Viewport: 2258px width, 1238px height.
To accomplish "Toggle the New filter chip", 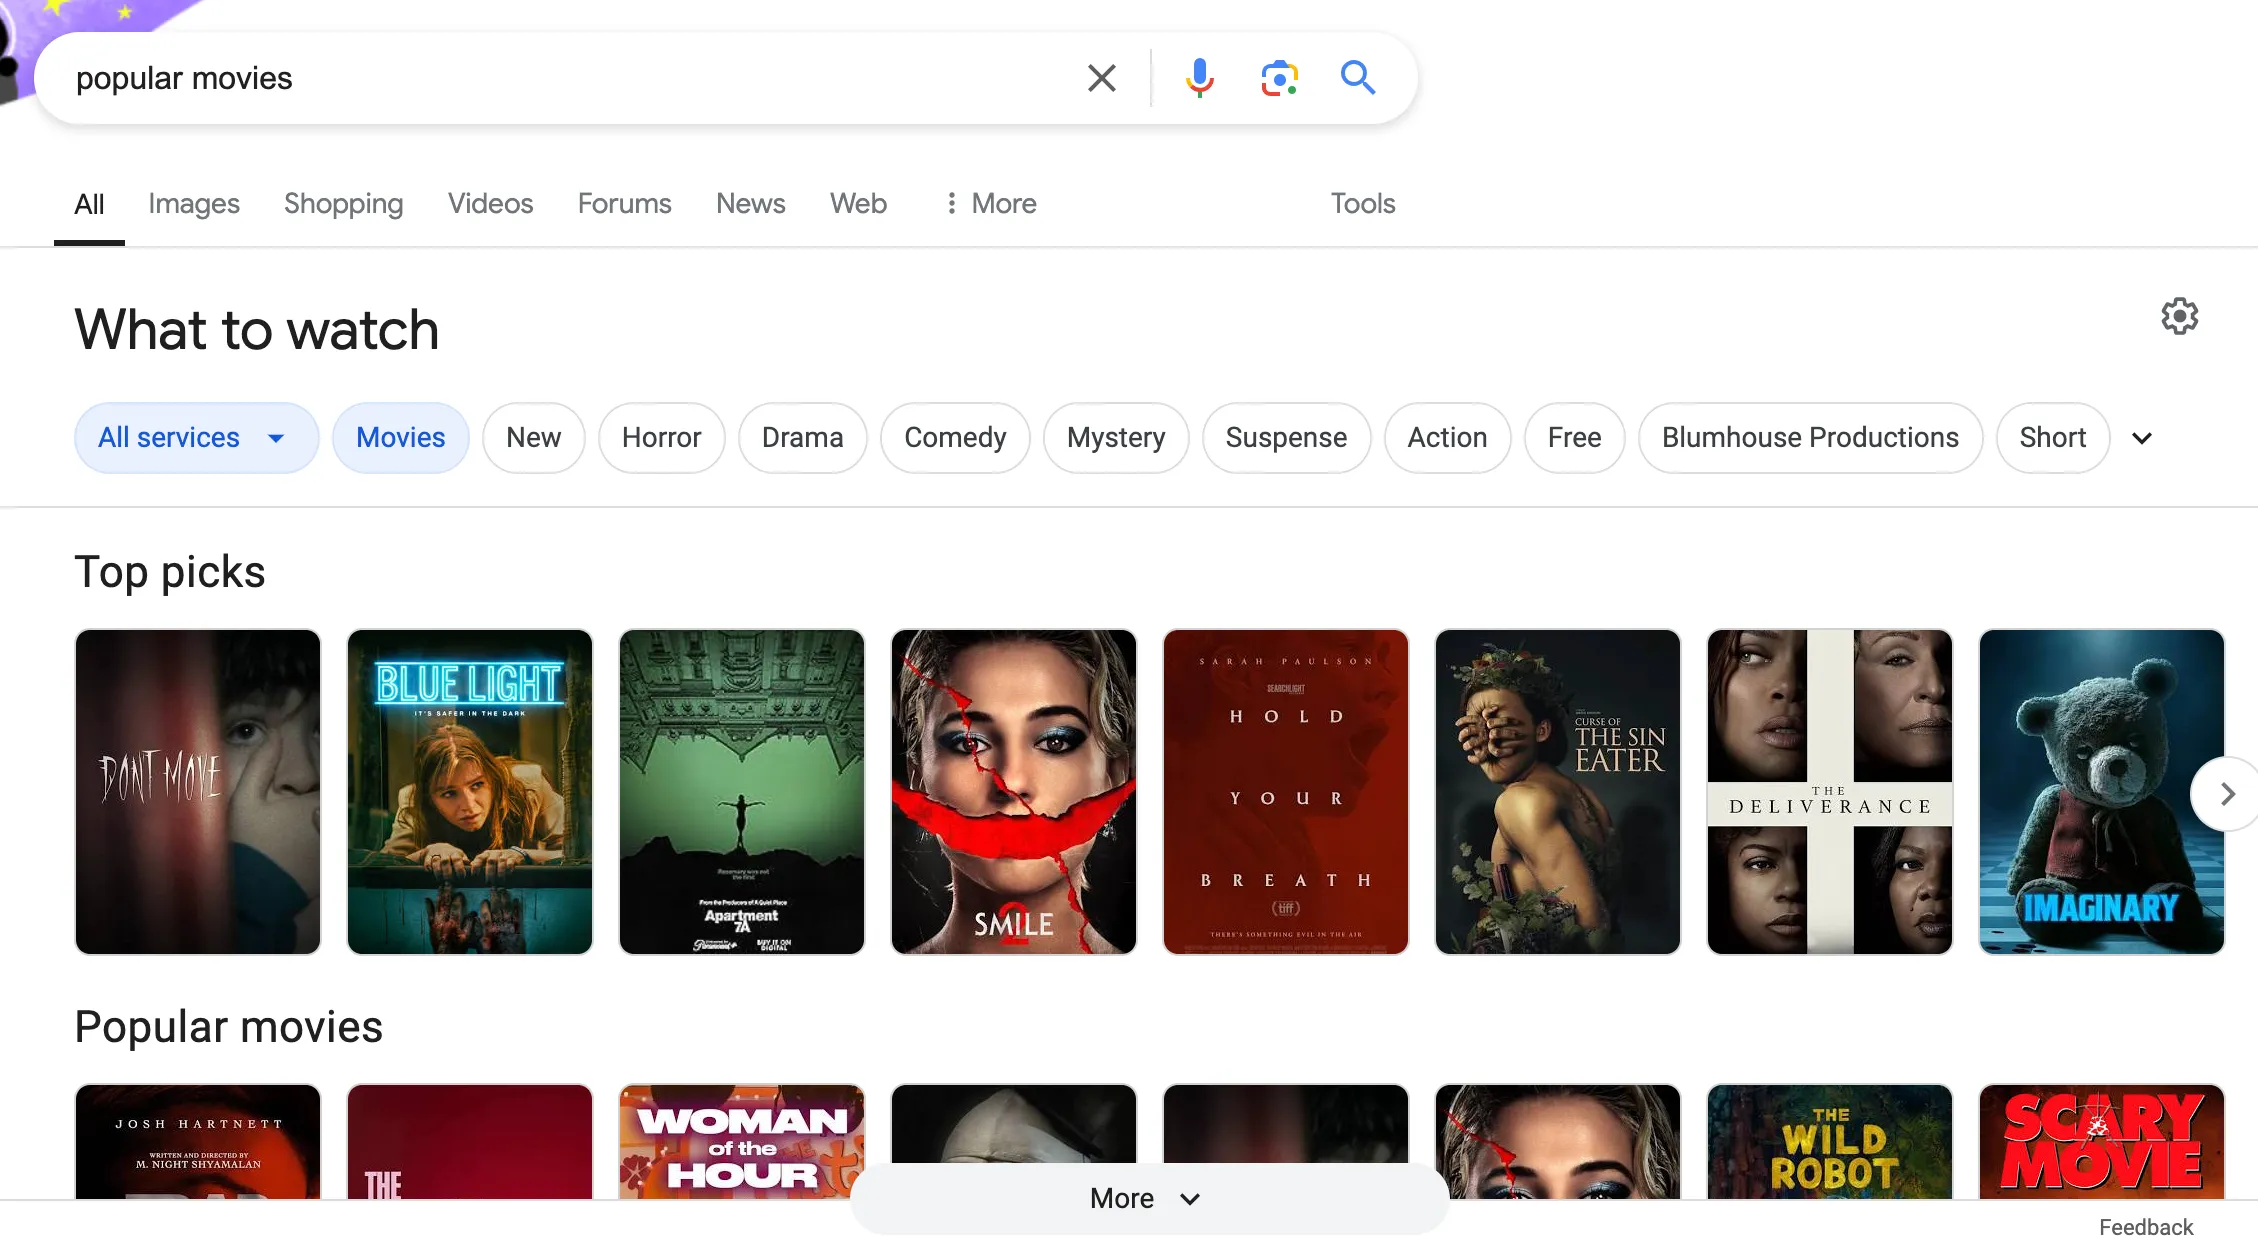I will pos(534,438).
